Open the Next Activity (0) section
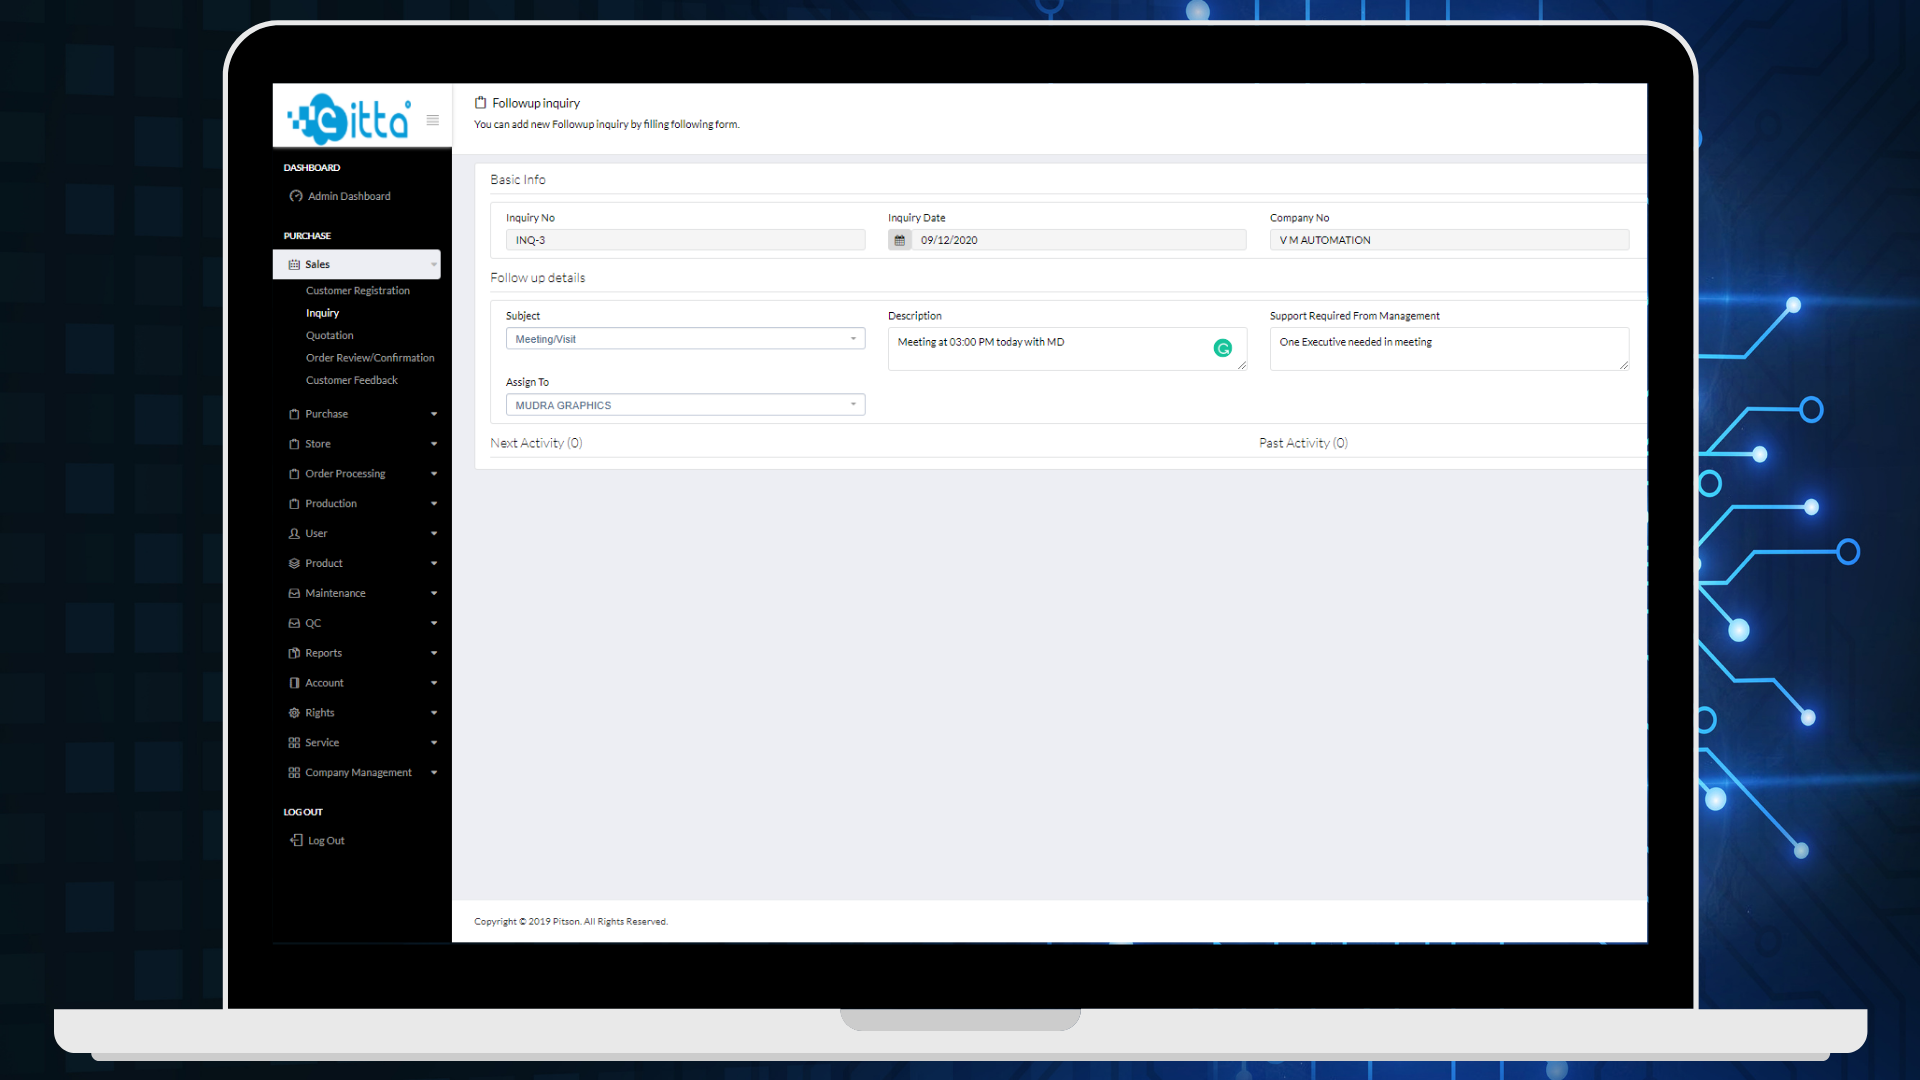Viewport: 1920px width, 1080px height. point(536,443)
